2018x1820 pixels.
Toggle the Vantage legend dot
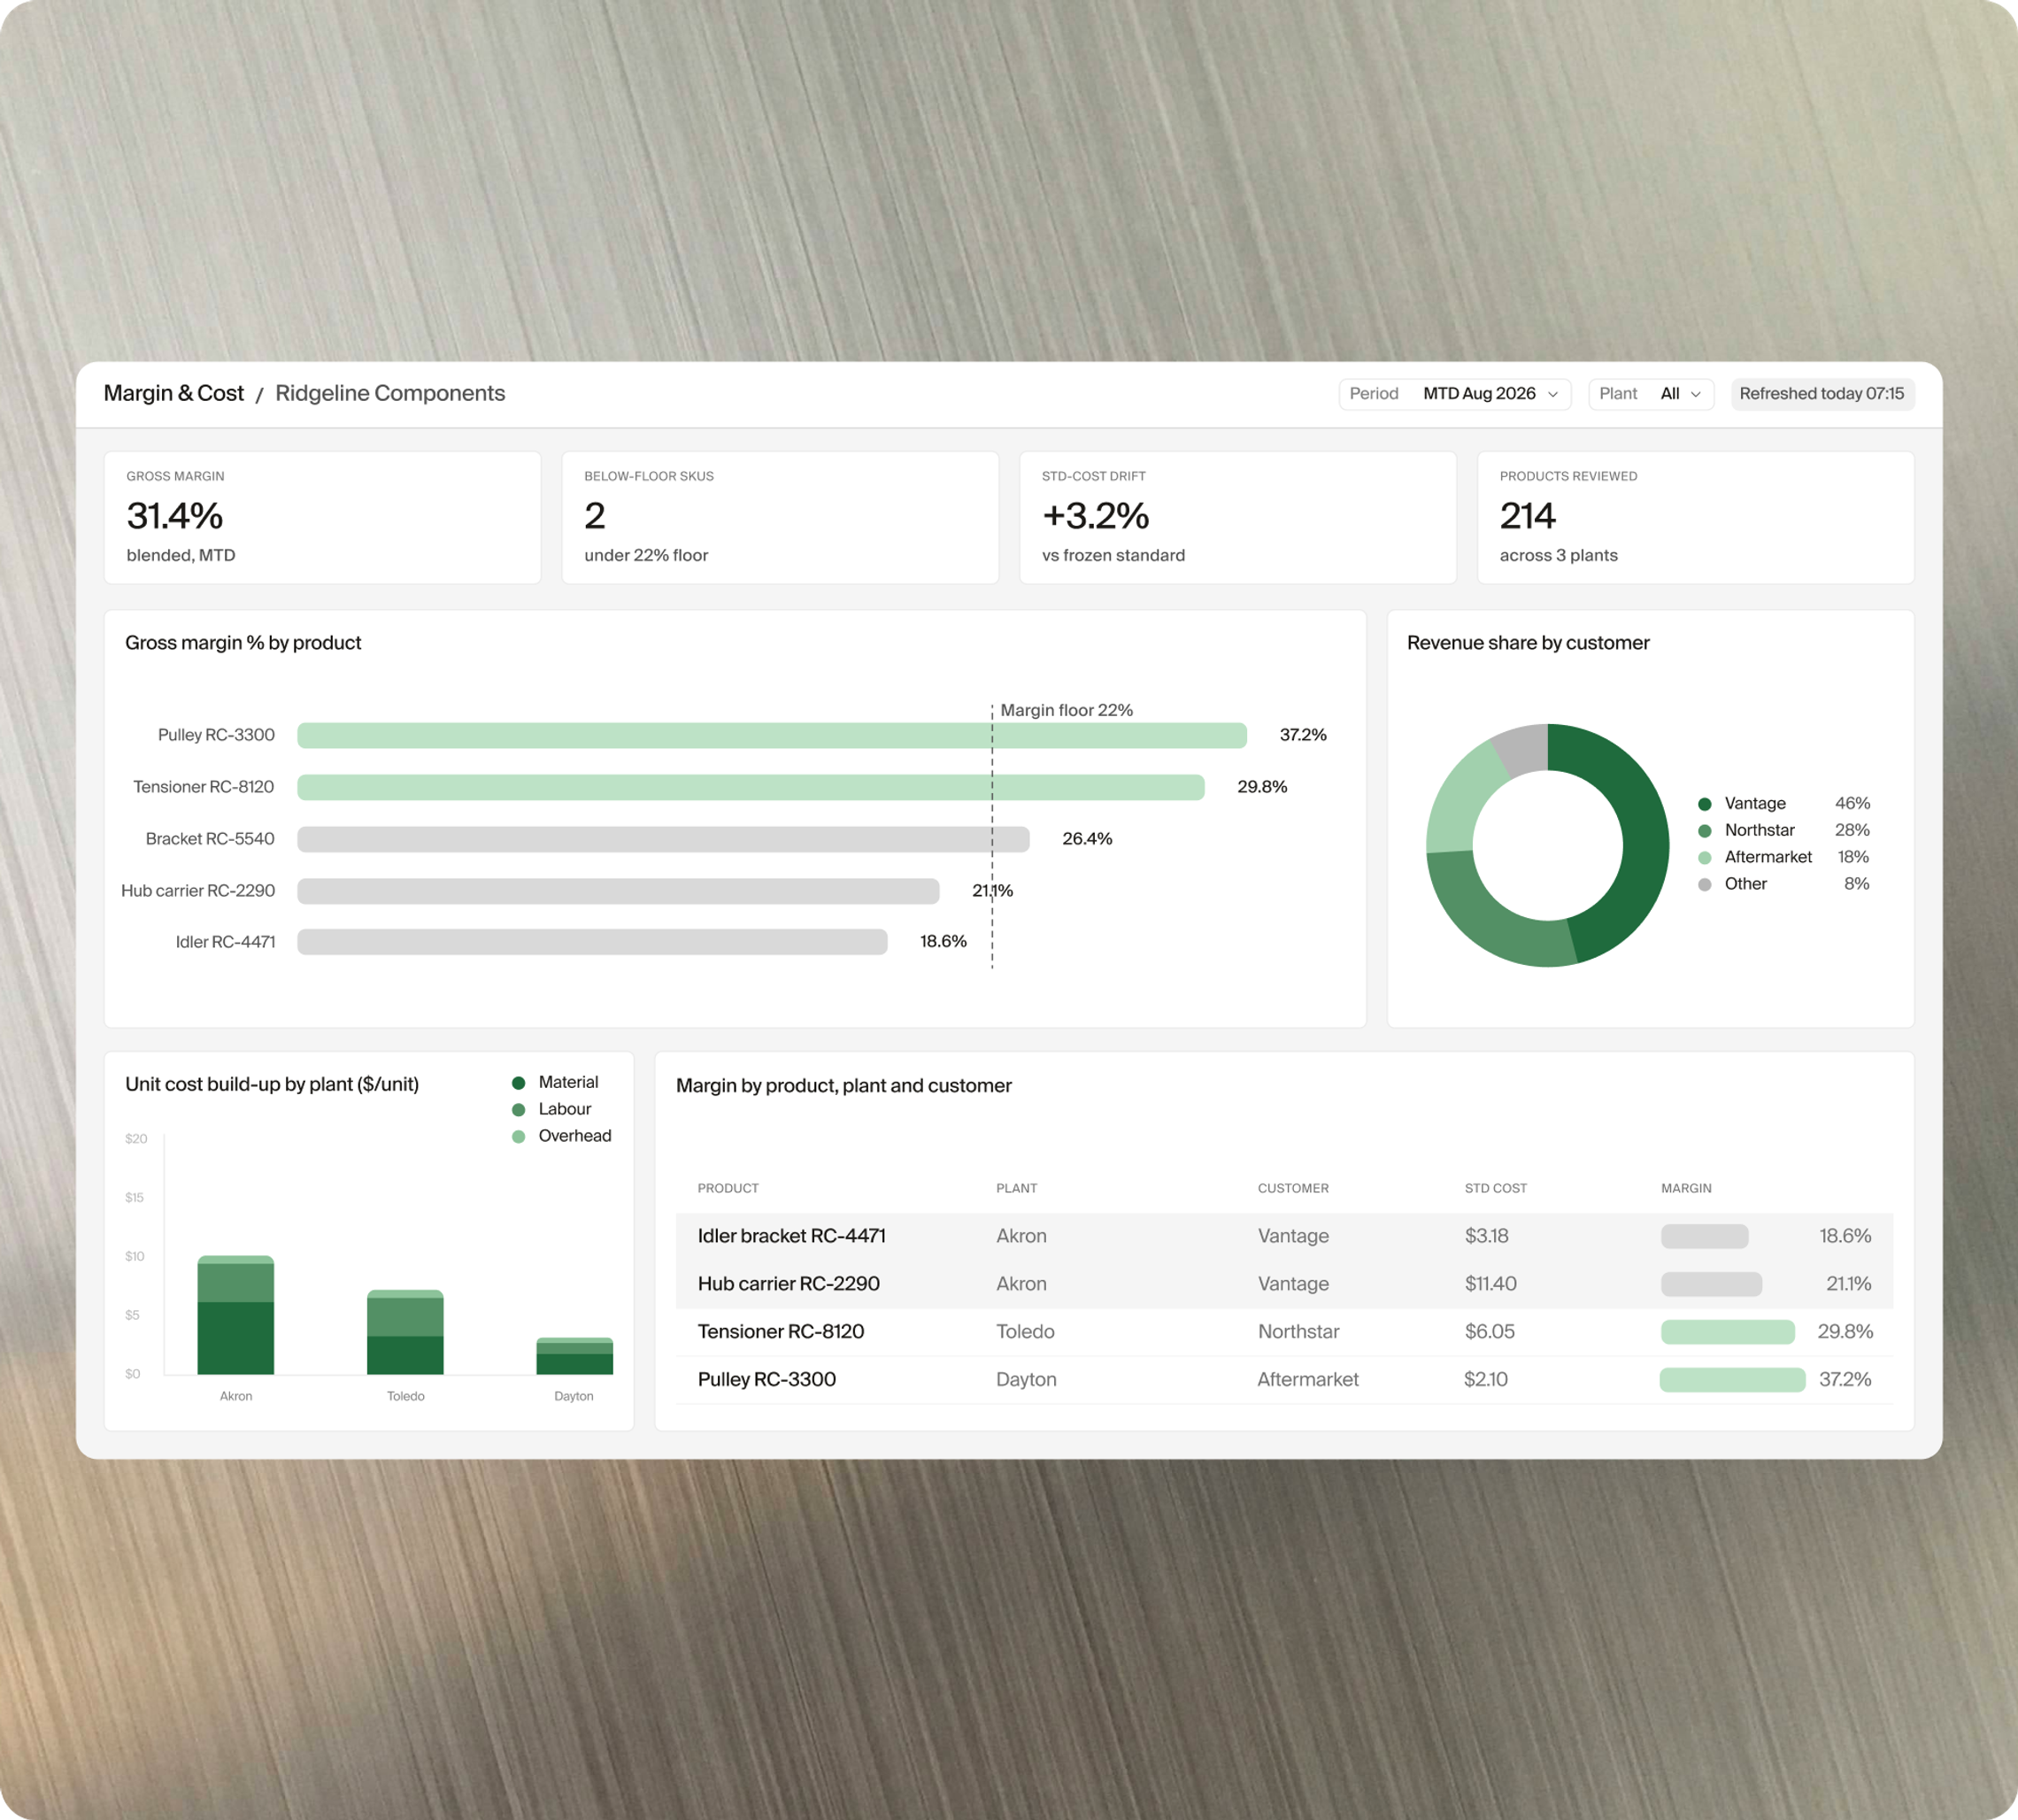coord(1704,804)
